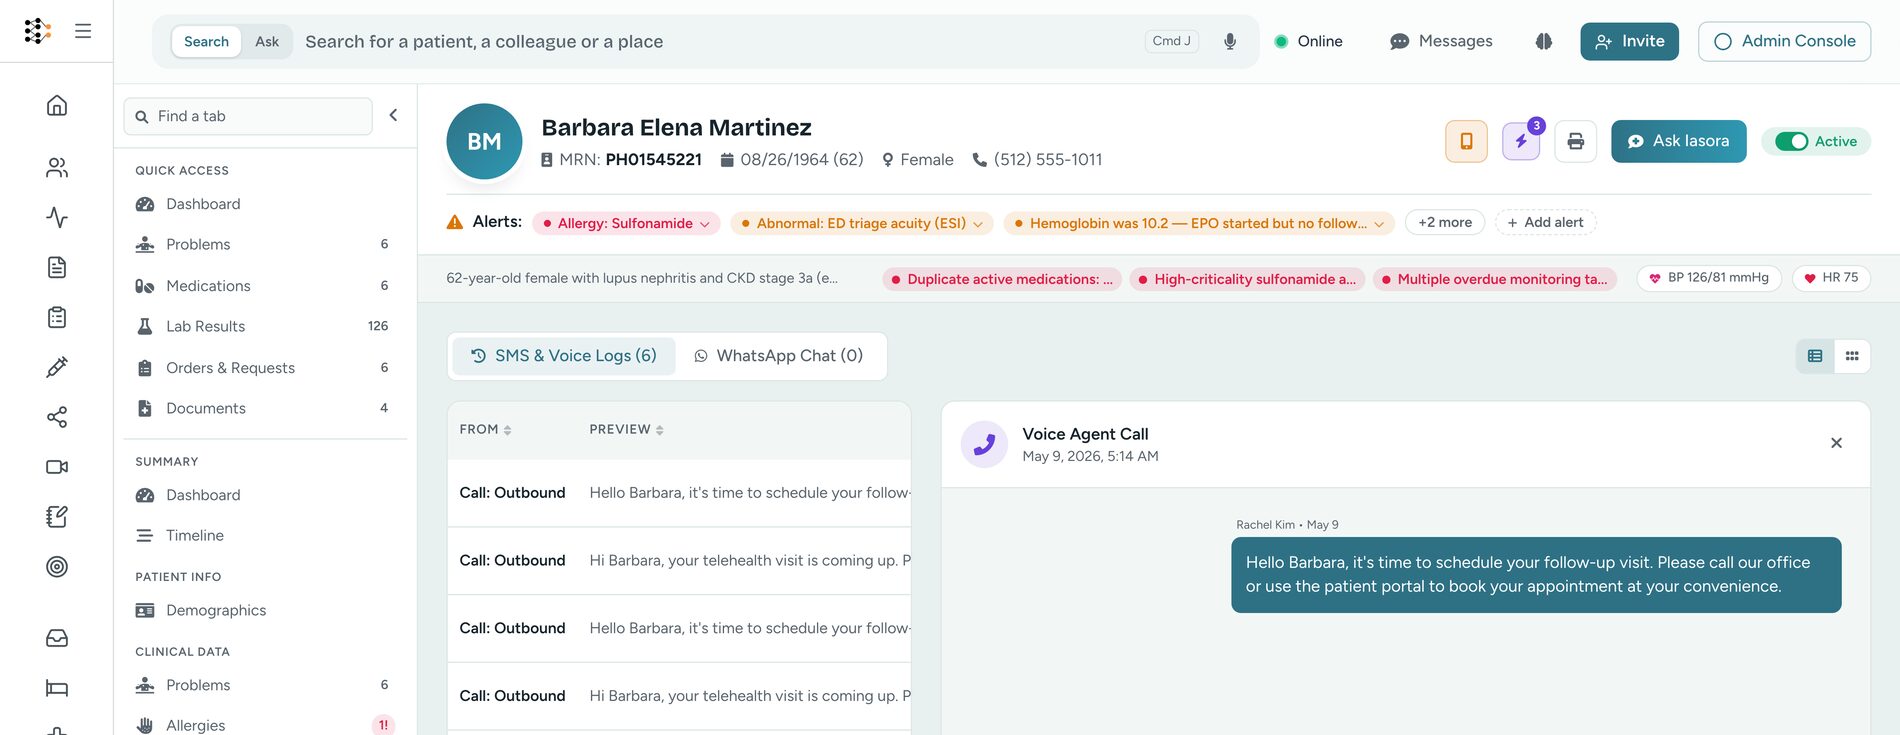Viewport: 1900px width, 735px height.
Task: Select Search mode in search bar
Action: point(206,41)
